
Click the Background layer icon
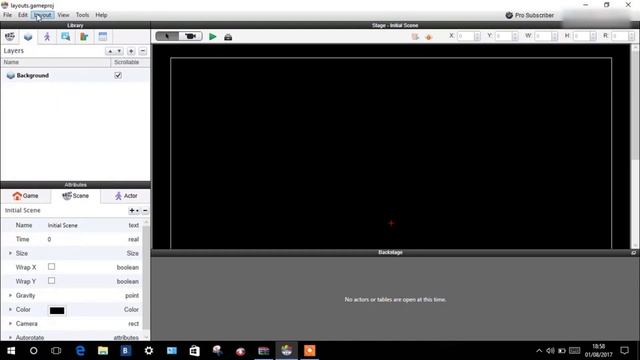point(11,76)
